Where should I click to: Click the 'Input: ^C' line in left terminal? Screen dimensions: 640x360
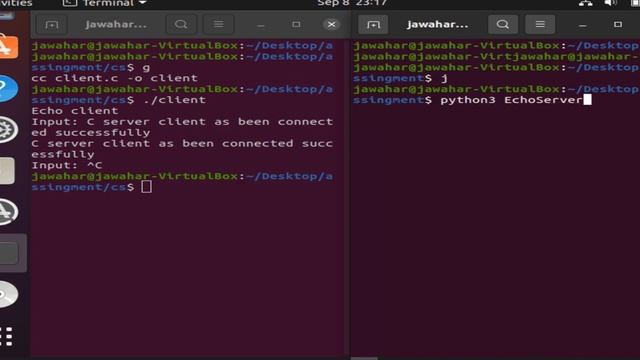(x=67, y=165)
